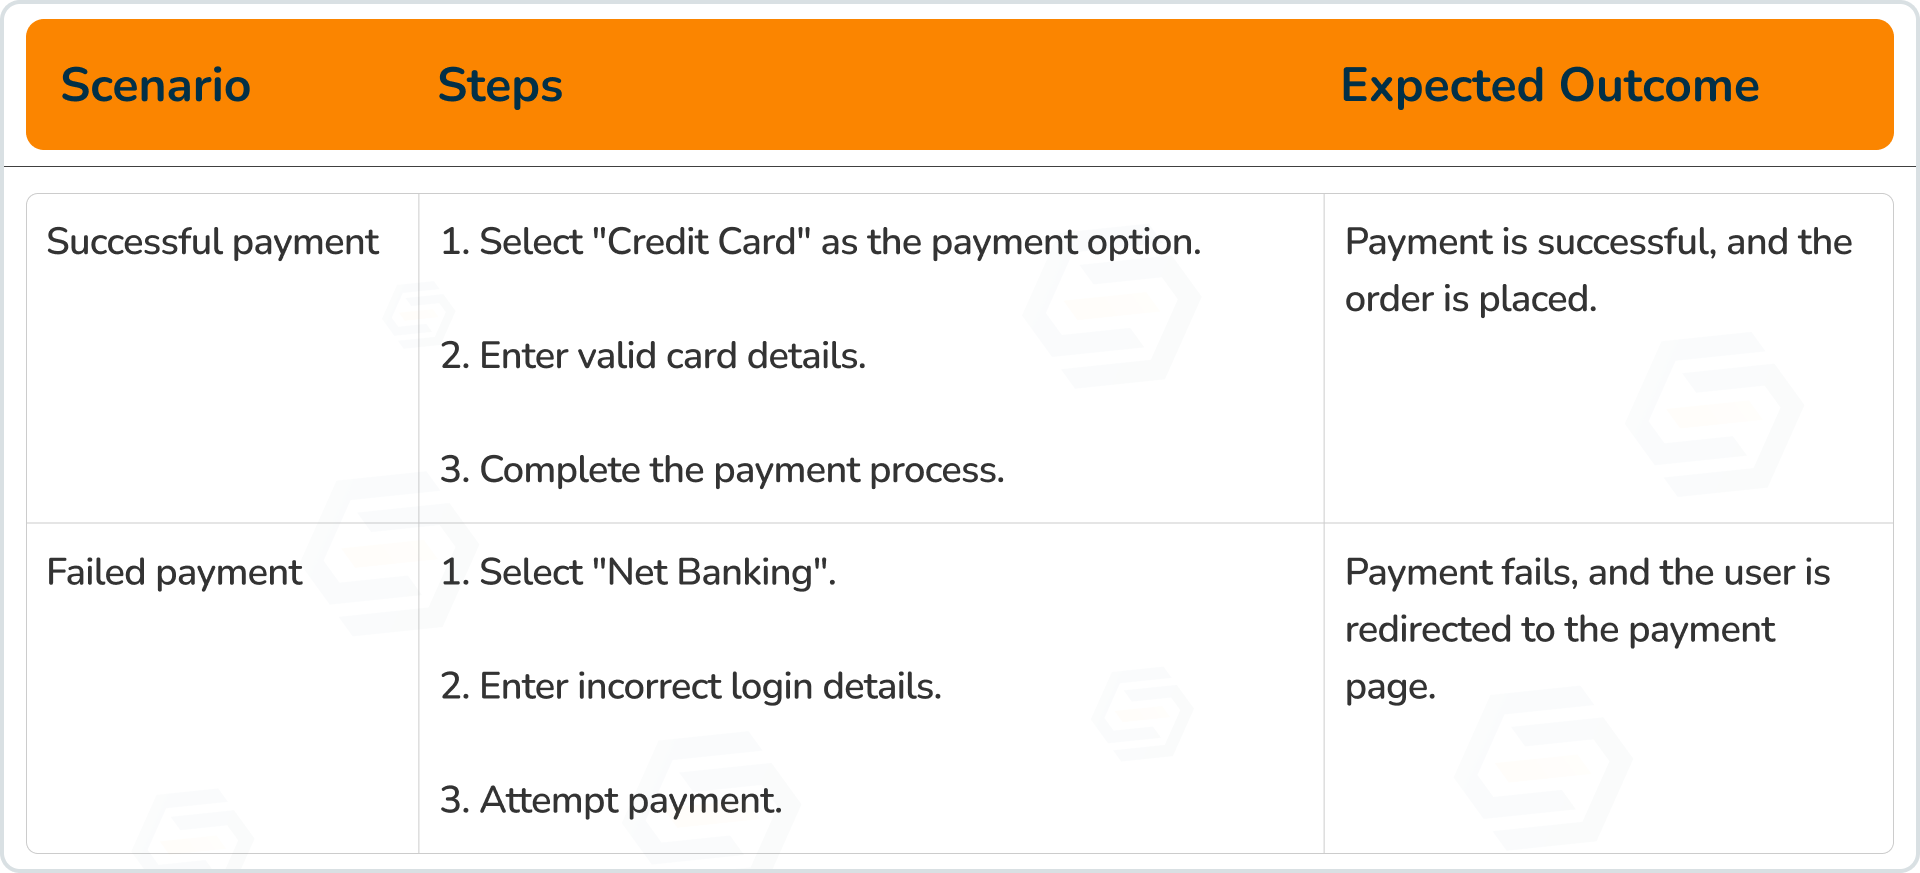Image resolution: width=1920 pixels, height=873 pixels.
Task: Click the 'Complete the payment process' step
Action: coord(722,470)
